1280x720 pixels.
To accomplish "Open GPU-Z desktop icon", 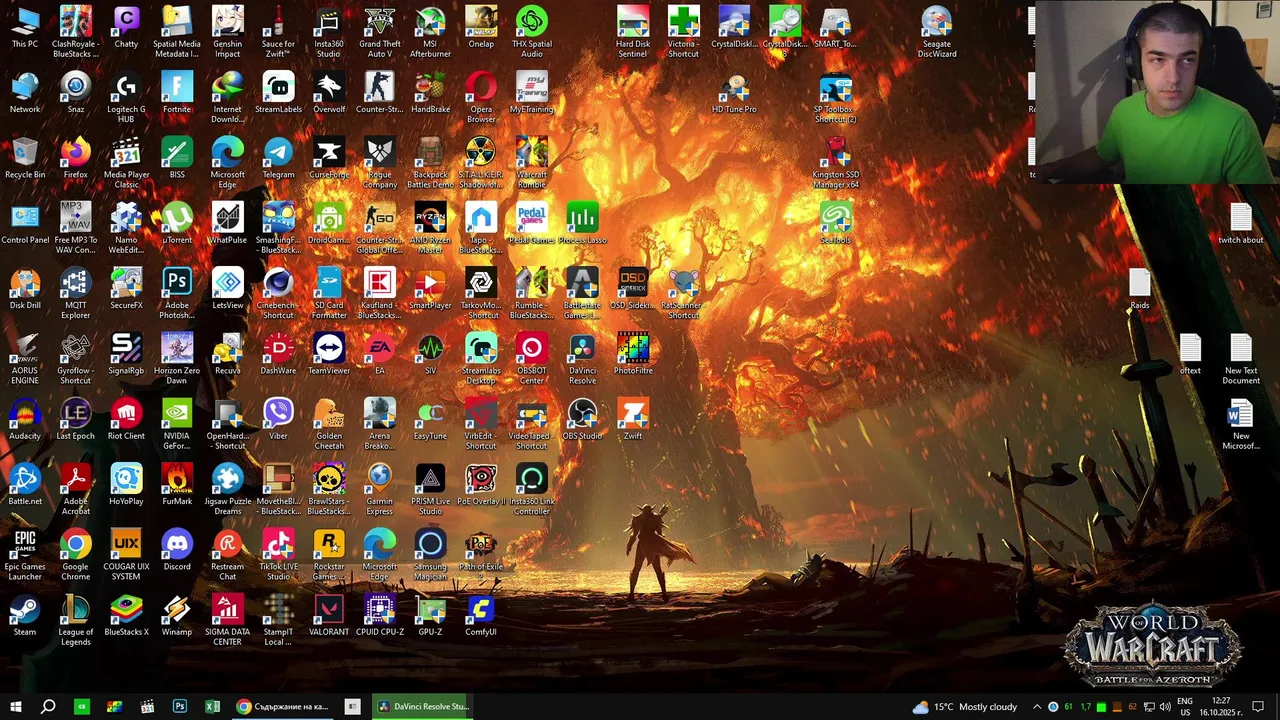I will point(430,615).
